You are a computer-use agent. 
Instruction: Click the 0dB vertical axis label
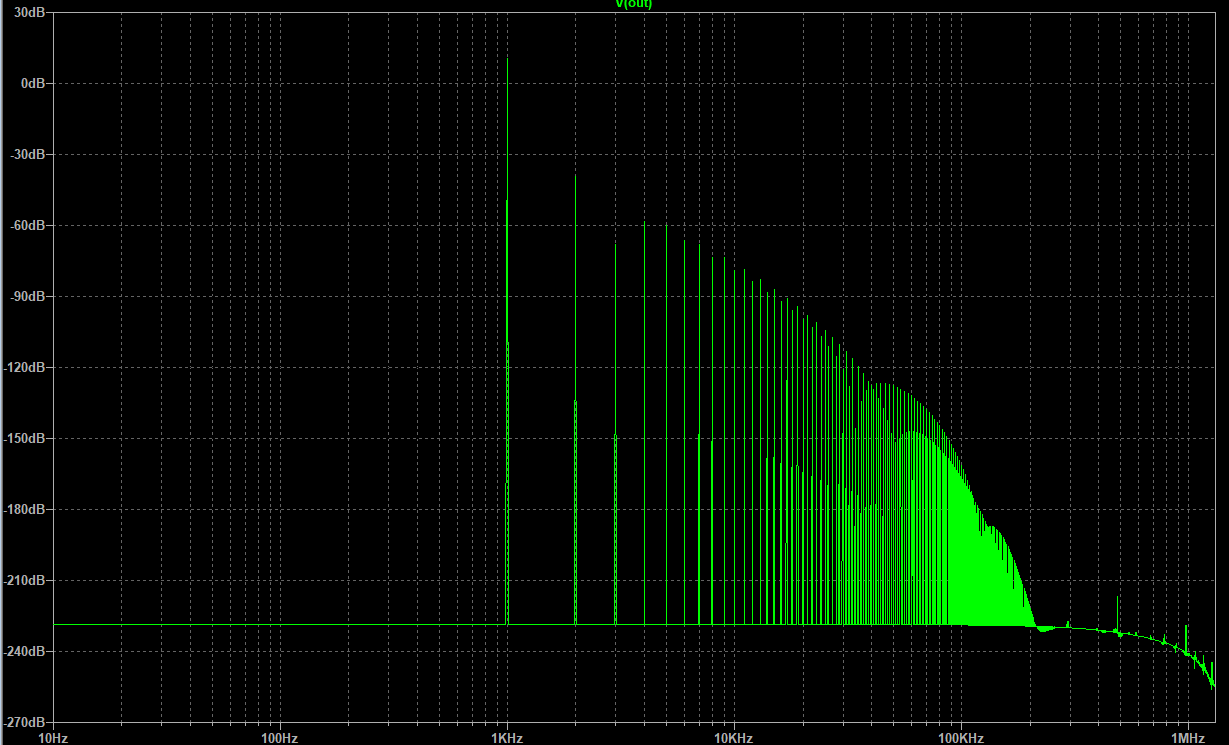point(35,84)
